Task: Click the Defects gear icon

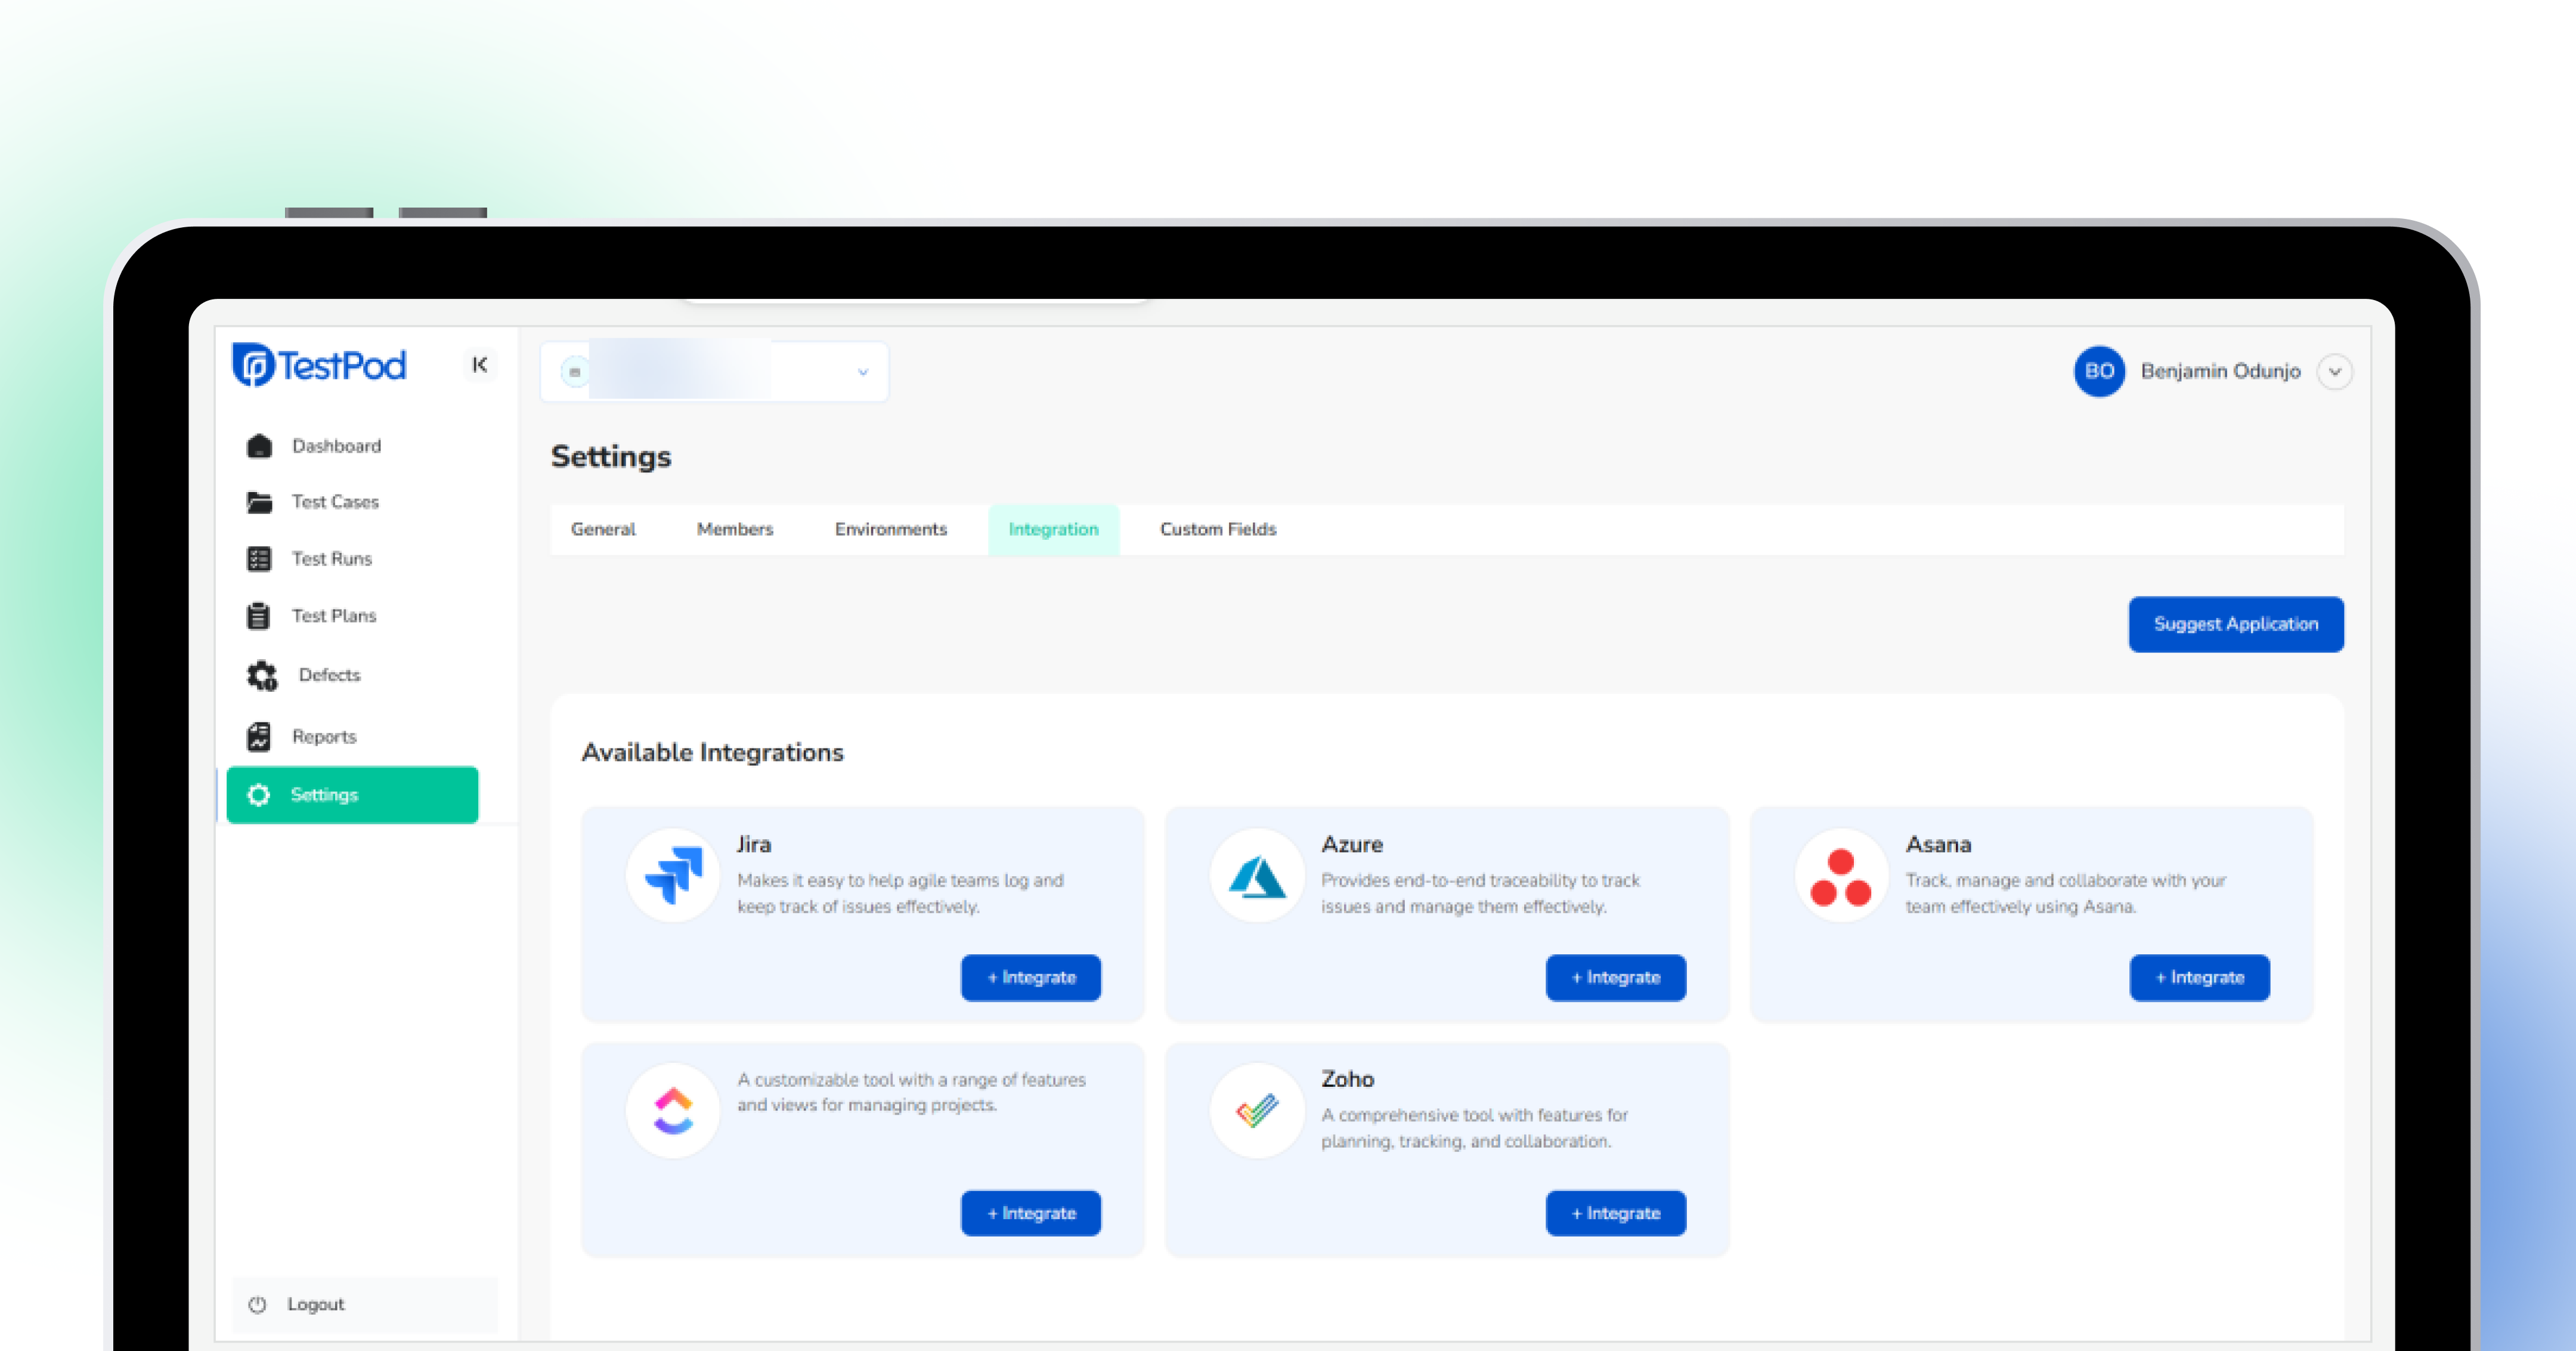Action: tap(262, 676)
